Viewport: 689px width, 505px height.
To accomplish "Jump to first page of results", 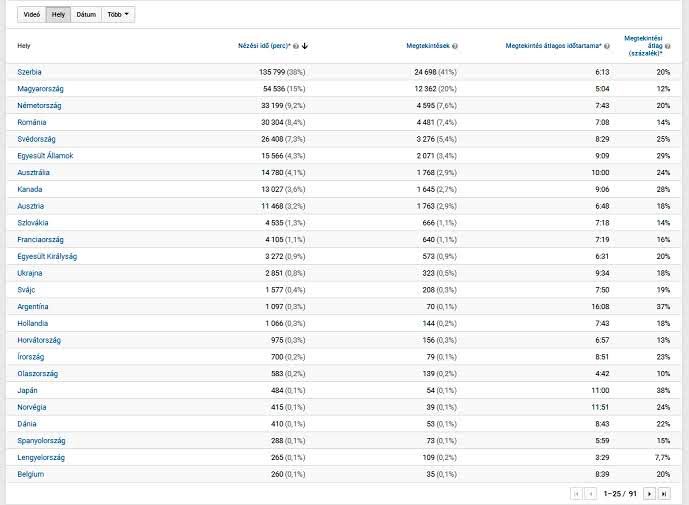I will 576,493.
